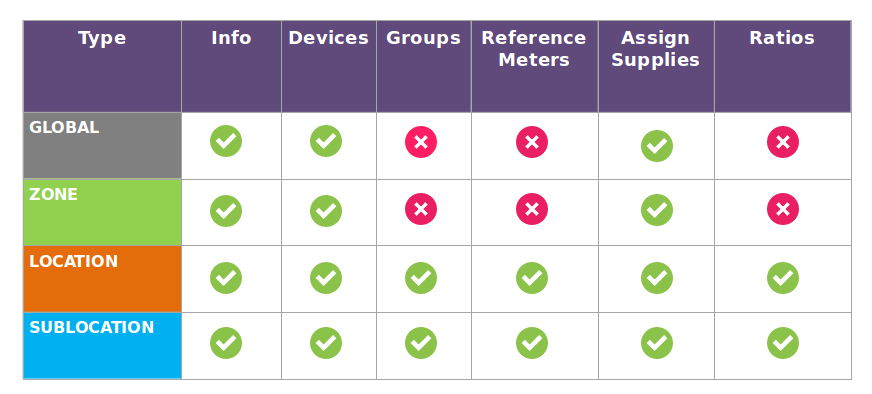Select the green ZONE row label
This screenshot has height=394, width=872.
[x=102, y=213]
